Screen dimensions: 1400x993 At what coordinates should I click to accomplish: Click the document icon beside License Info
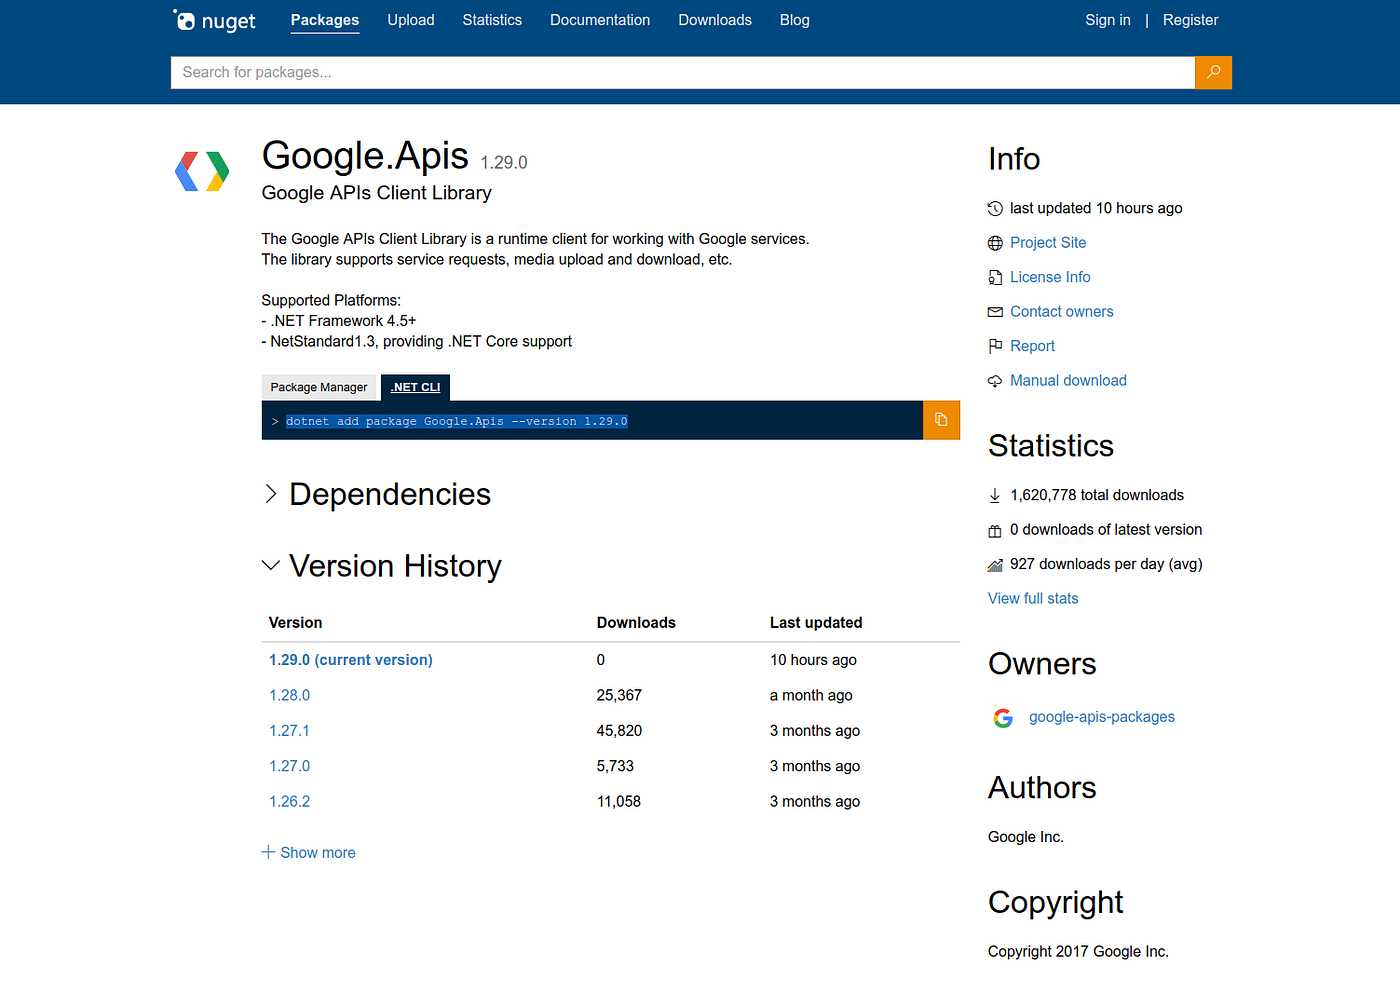click(x=995, y=277)
